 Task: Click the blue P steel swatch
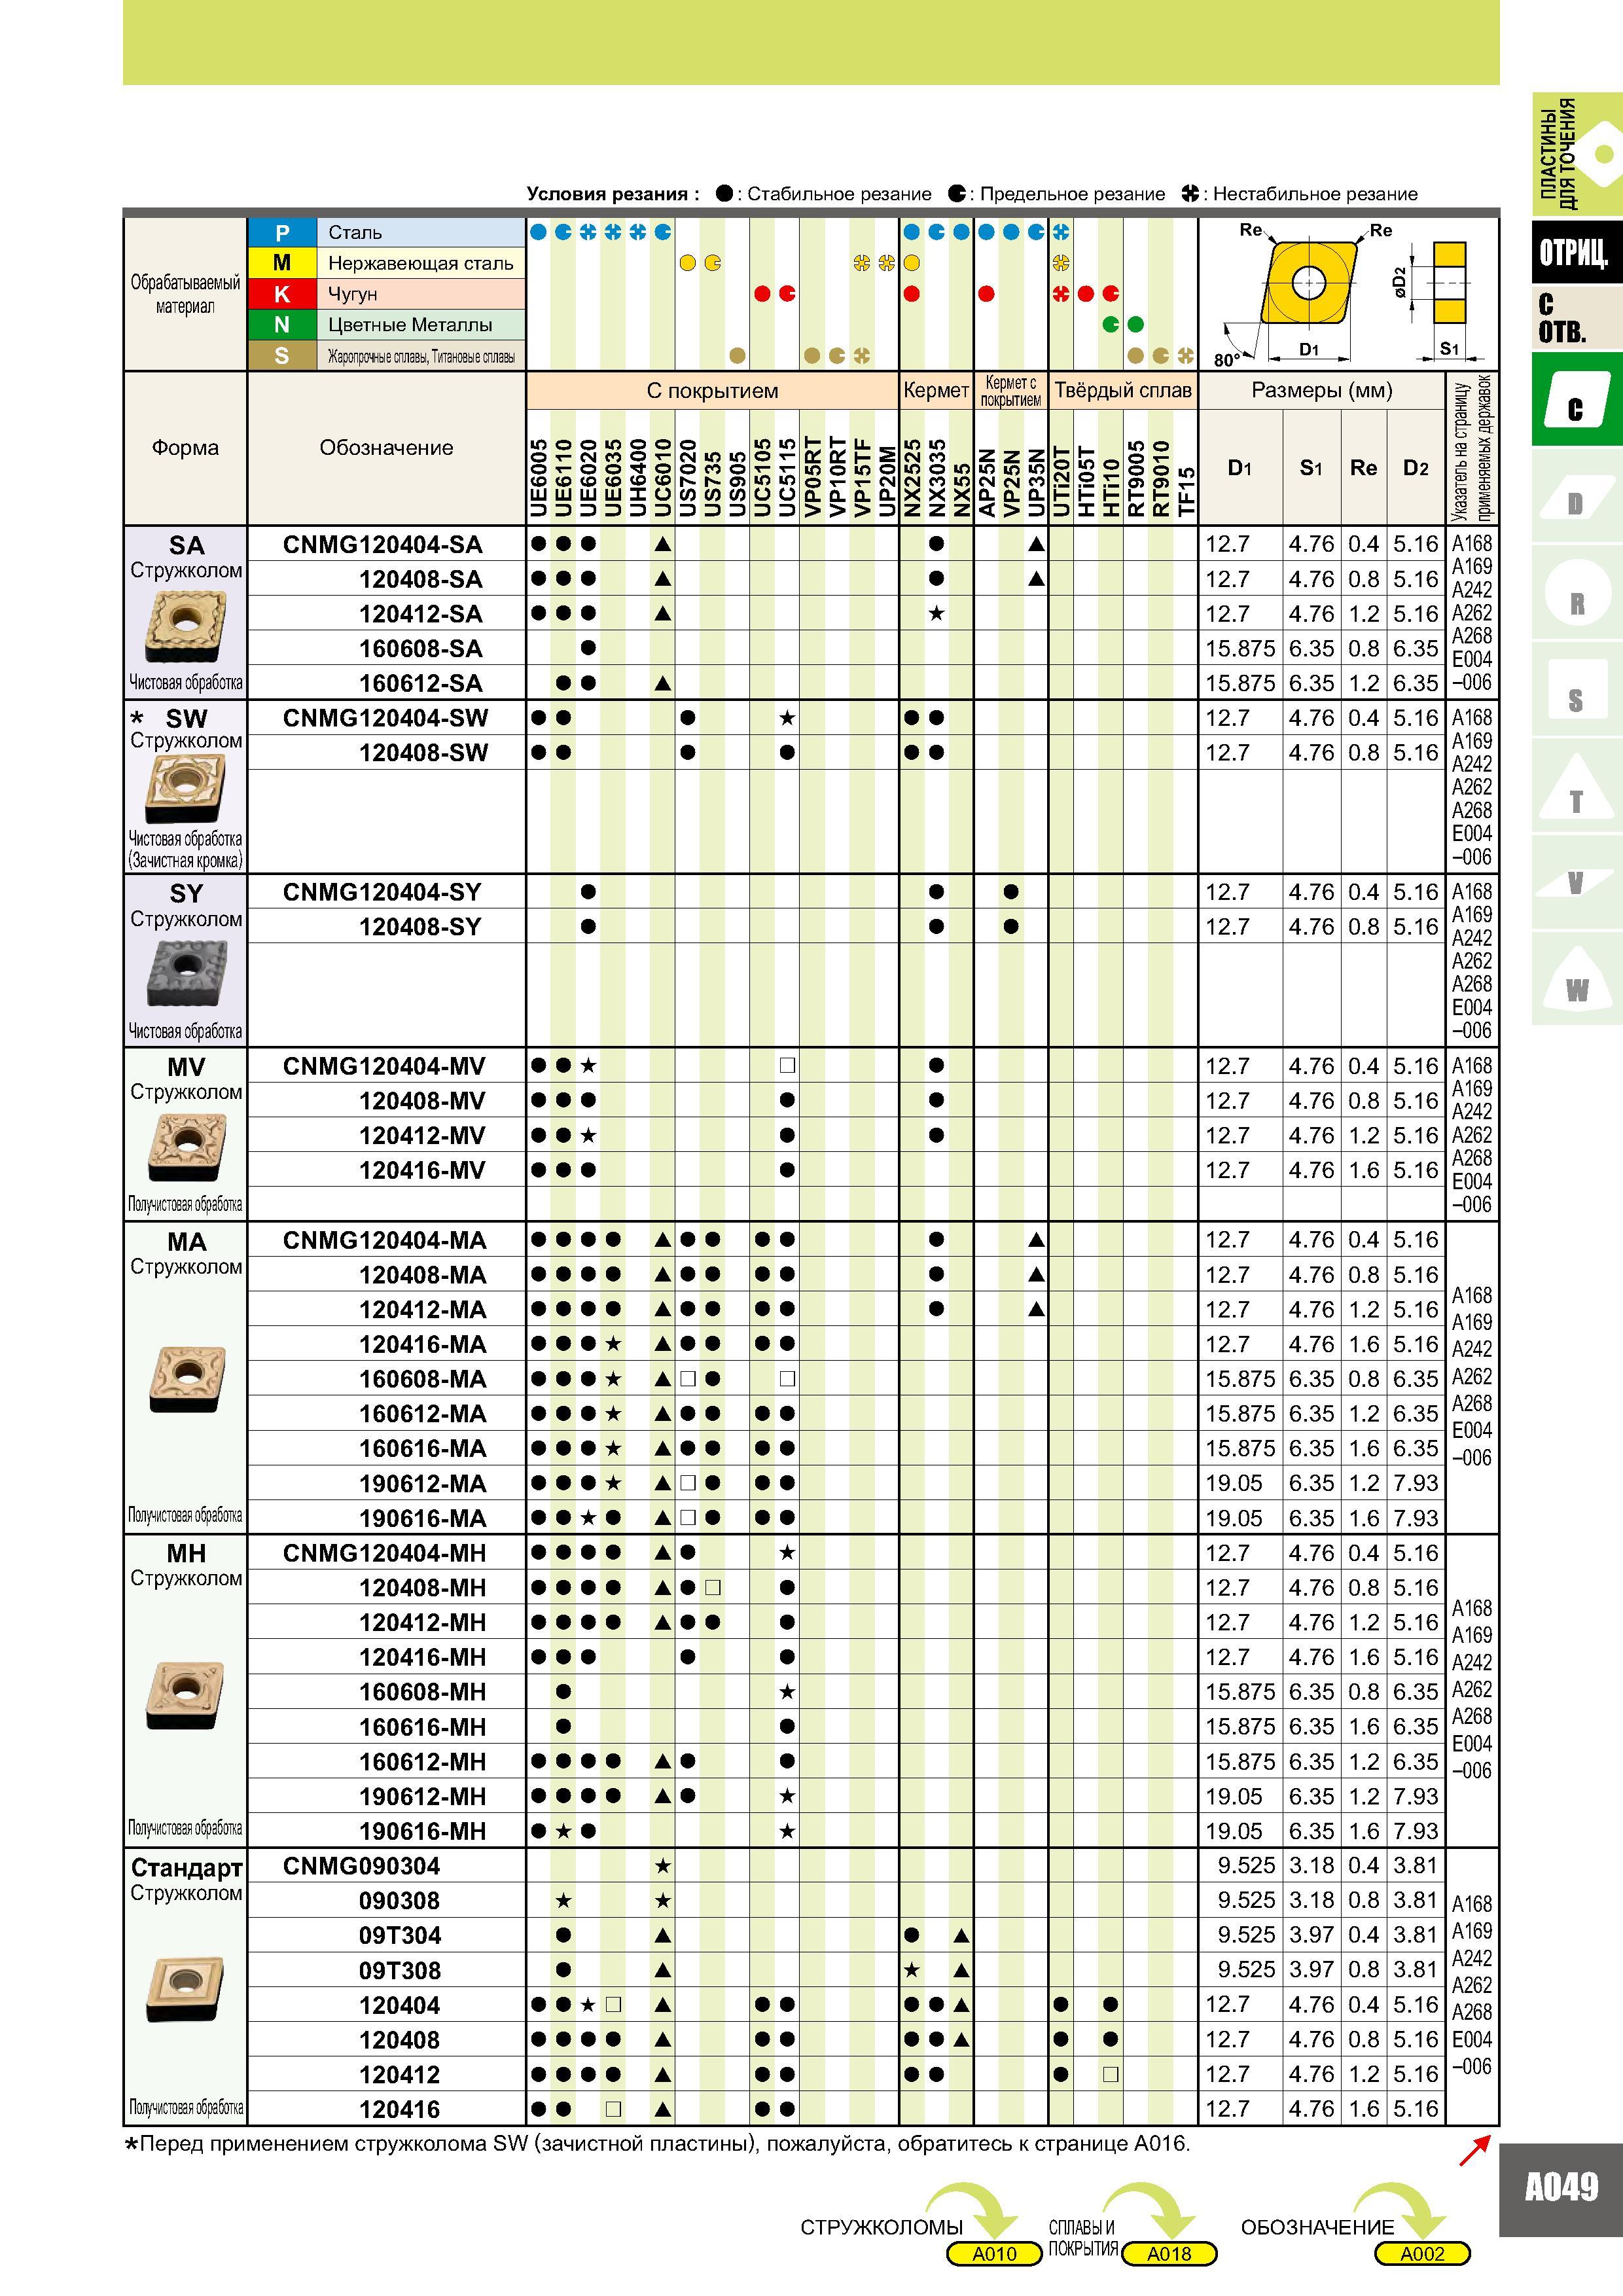click(x=282, y=233)
